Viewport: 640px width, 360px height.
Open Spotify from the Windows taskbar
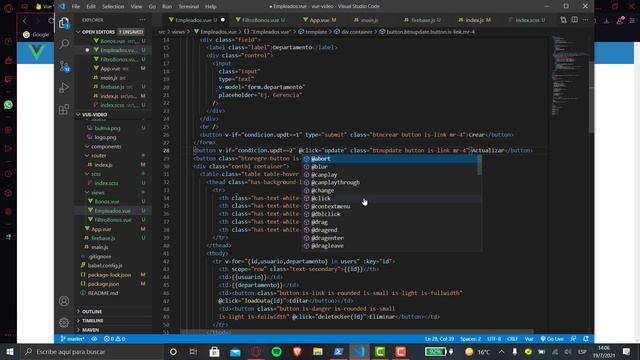tap(276, 351)
